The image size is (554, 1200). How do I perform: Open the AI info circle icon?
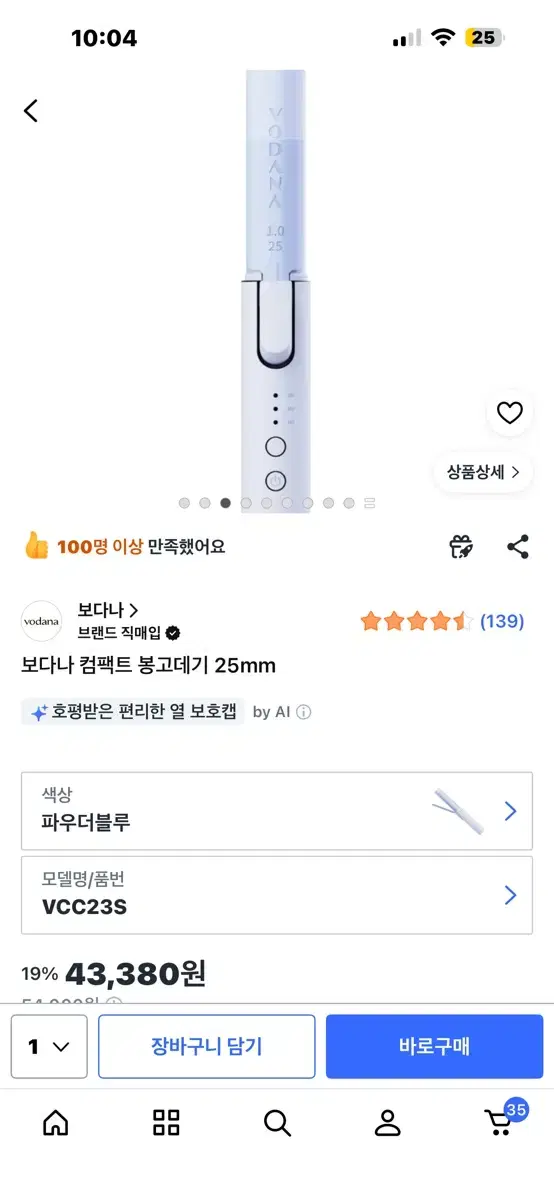(304, 712)
